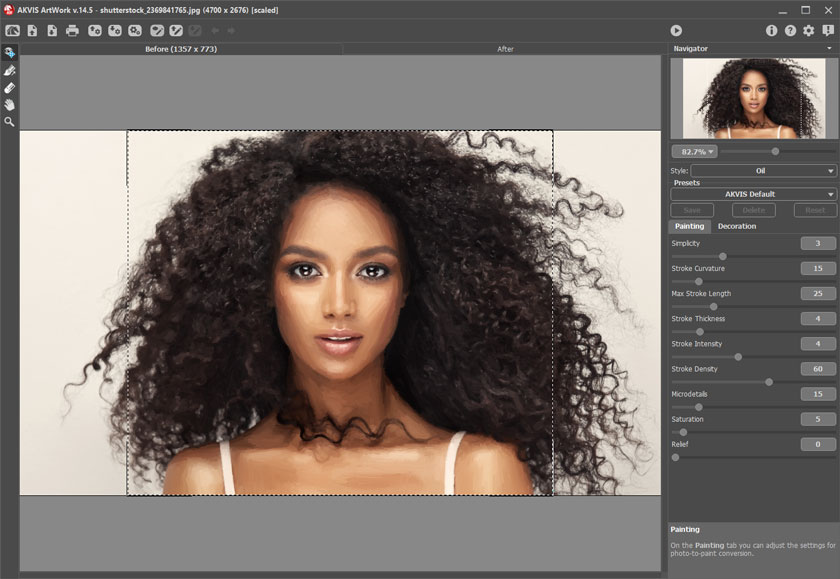Click the greyed save strokes icon

point(195,31)
